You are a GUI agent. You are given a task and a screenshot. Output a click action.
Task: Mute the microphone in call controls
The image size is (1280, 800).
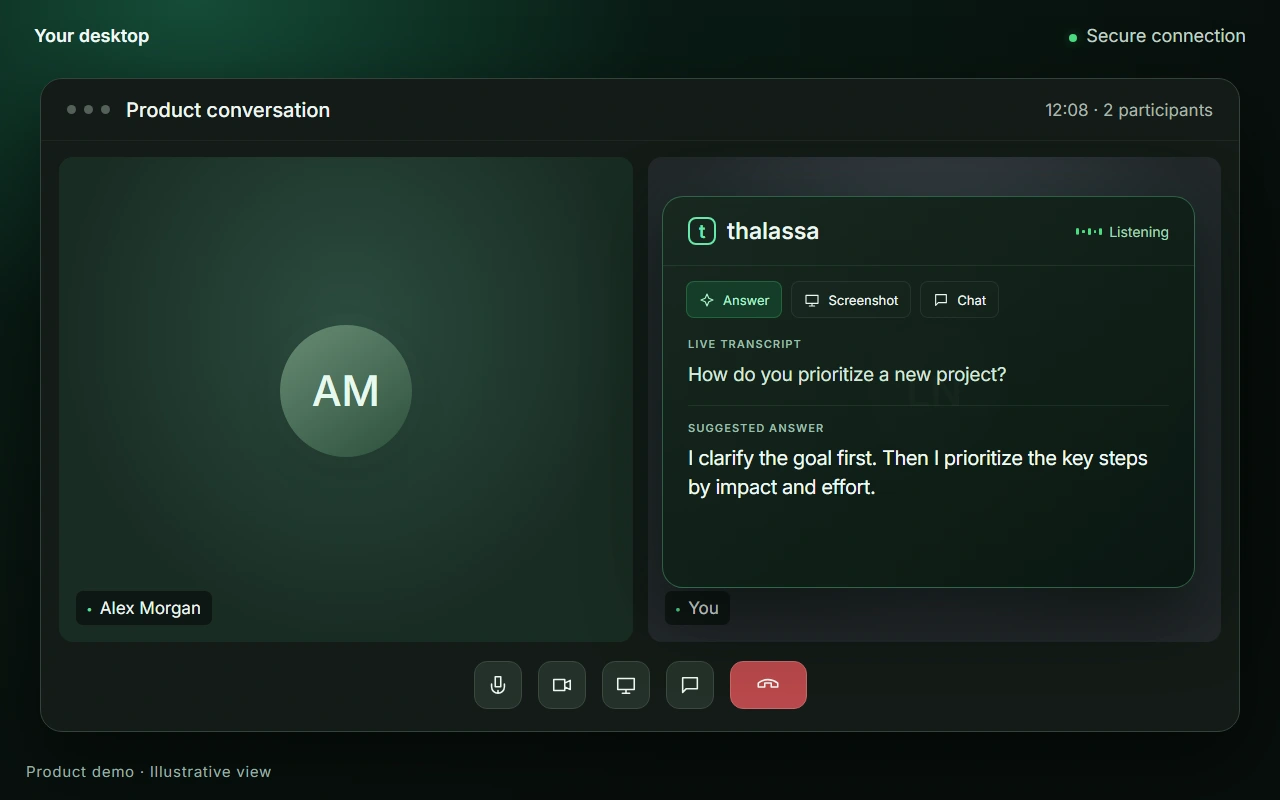498,685
